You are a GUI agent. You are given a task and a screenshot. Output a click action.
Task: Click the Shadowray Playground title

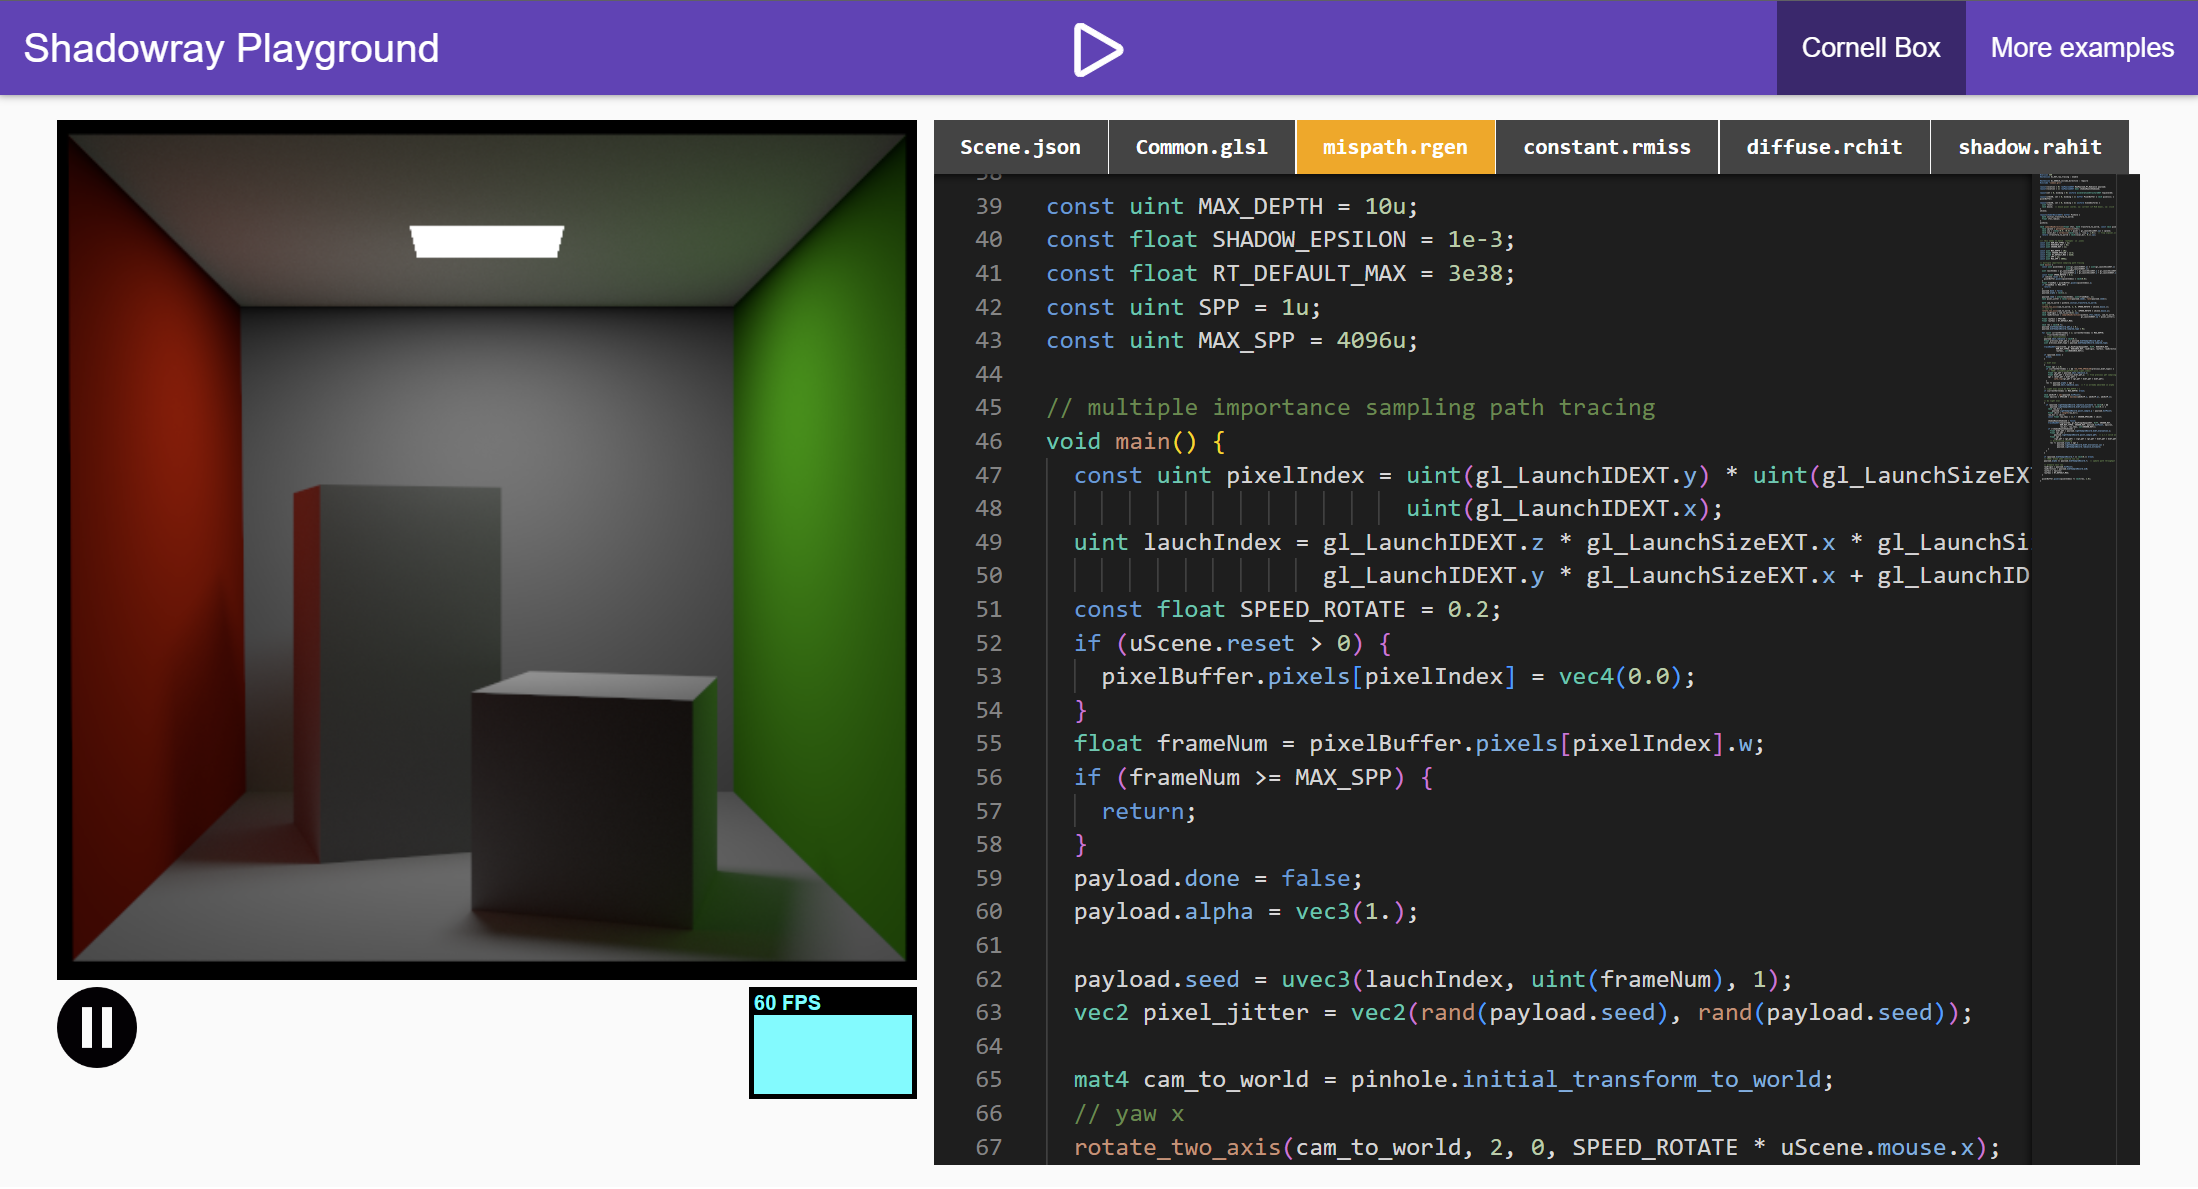point(231,48)
